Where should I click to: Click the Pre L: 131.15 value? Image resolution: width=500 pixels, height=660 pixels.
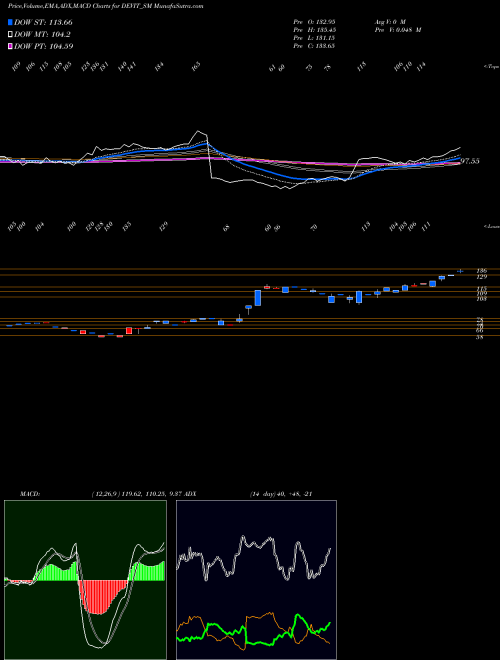314,38
